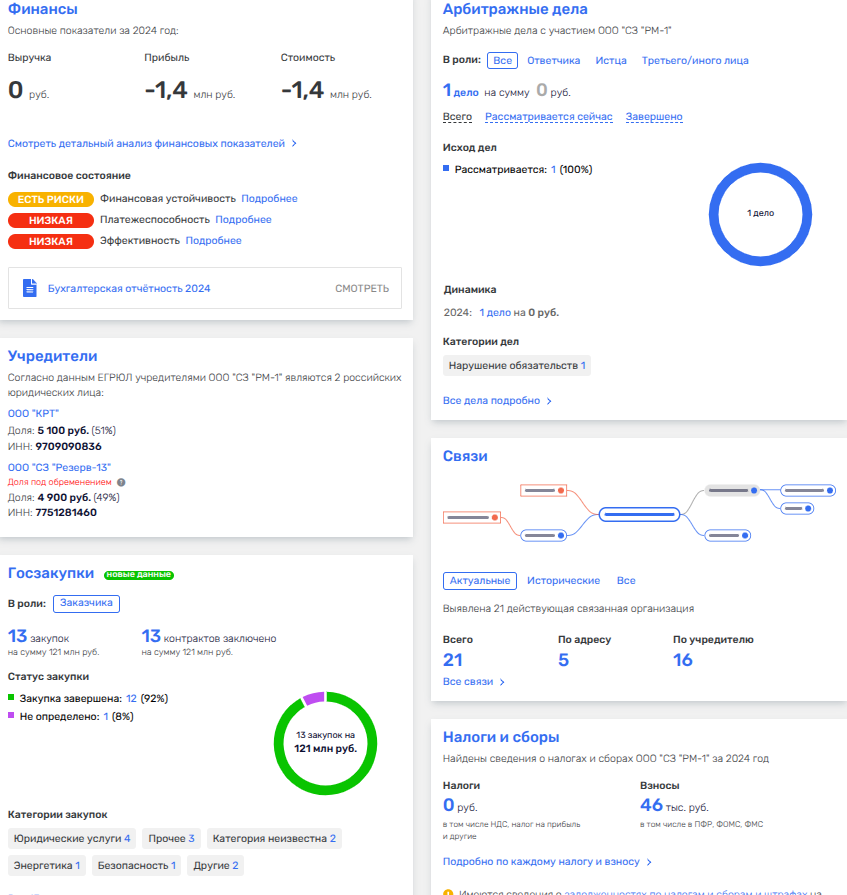Open founder ООО "КРТ" link
This screenshot has height=895, width=847.
click(x=34, y=413)
